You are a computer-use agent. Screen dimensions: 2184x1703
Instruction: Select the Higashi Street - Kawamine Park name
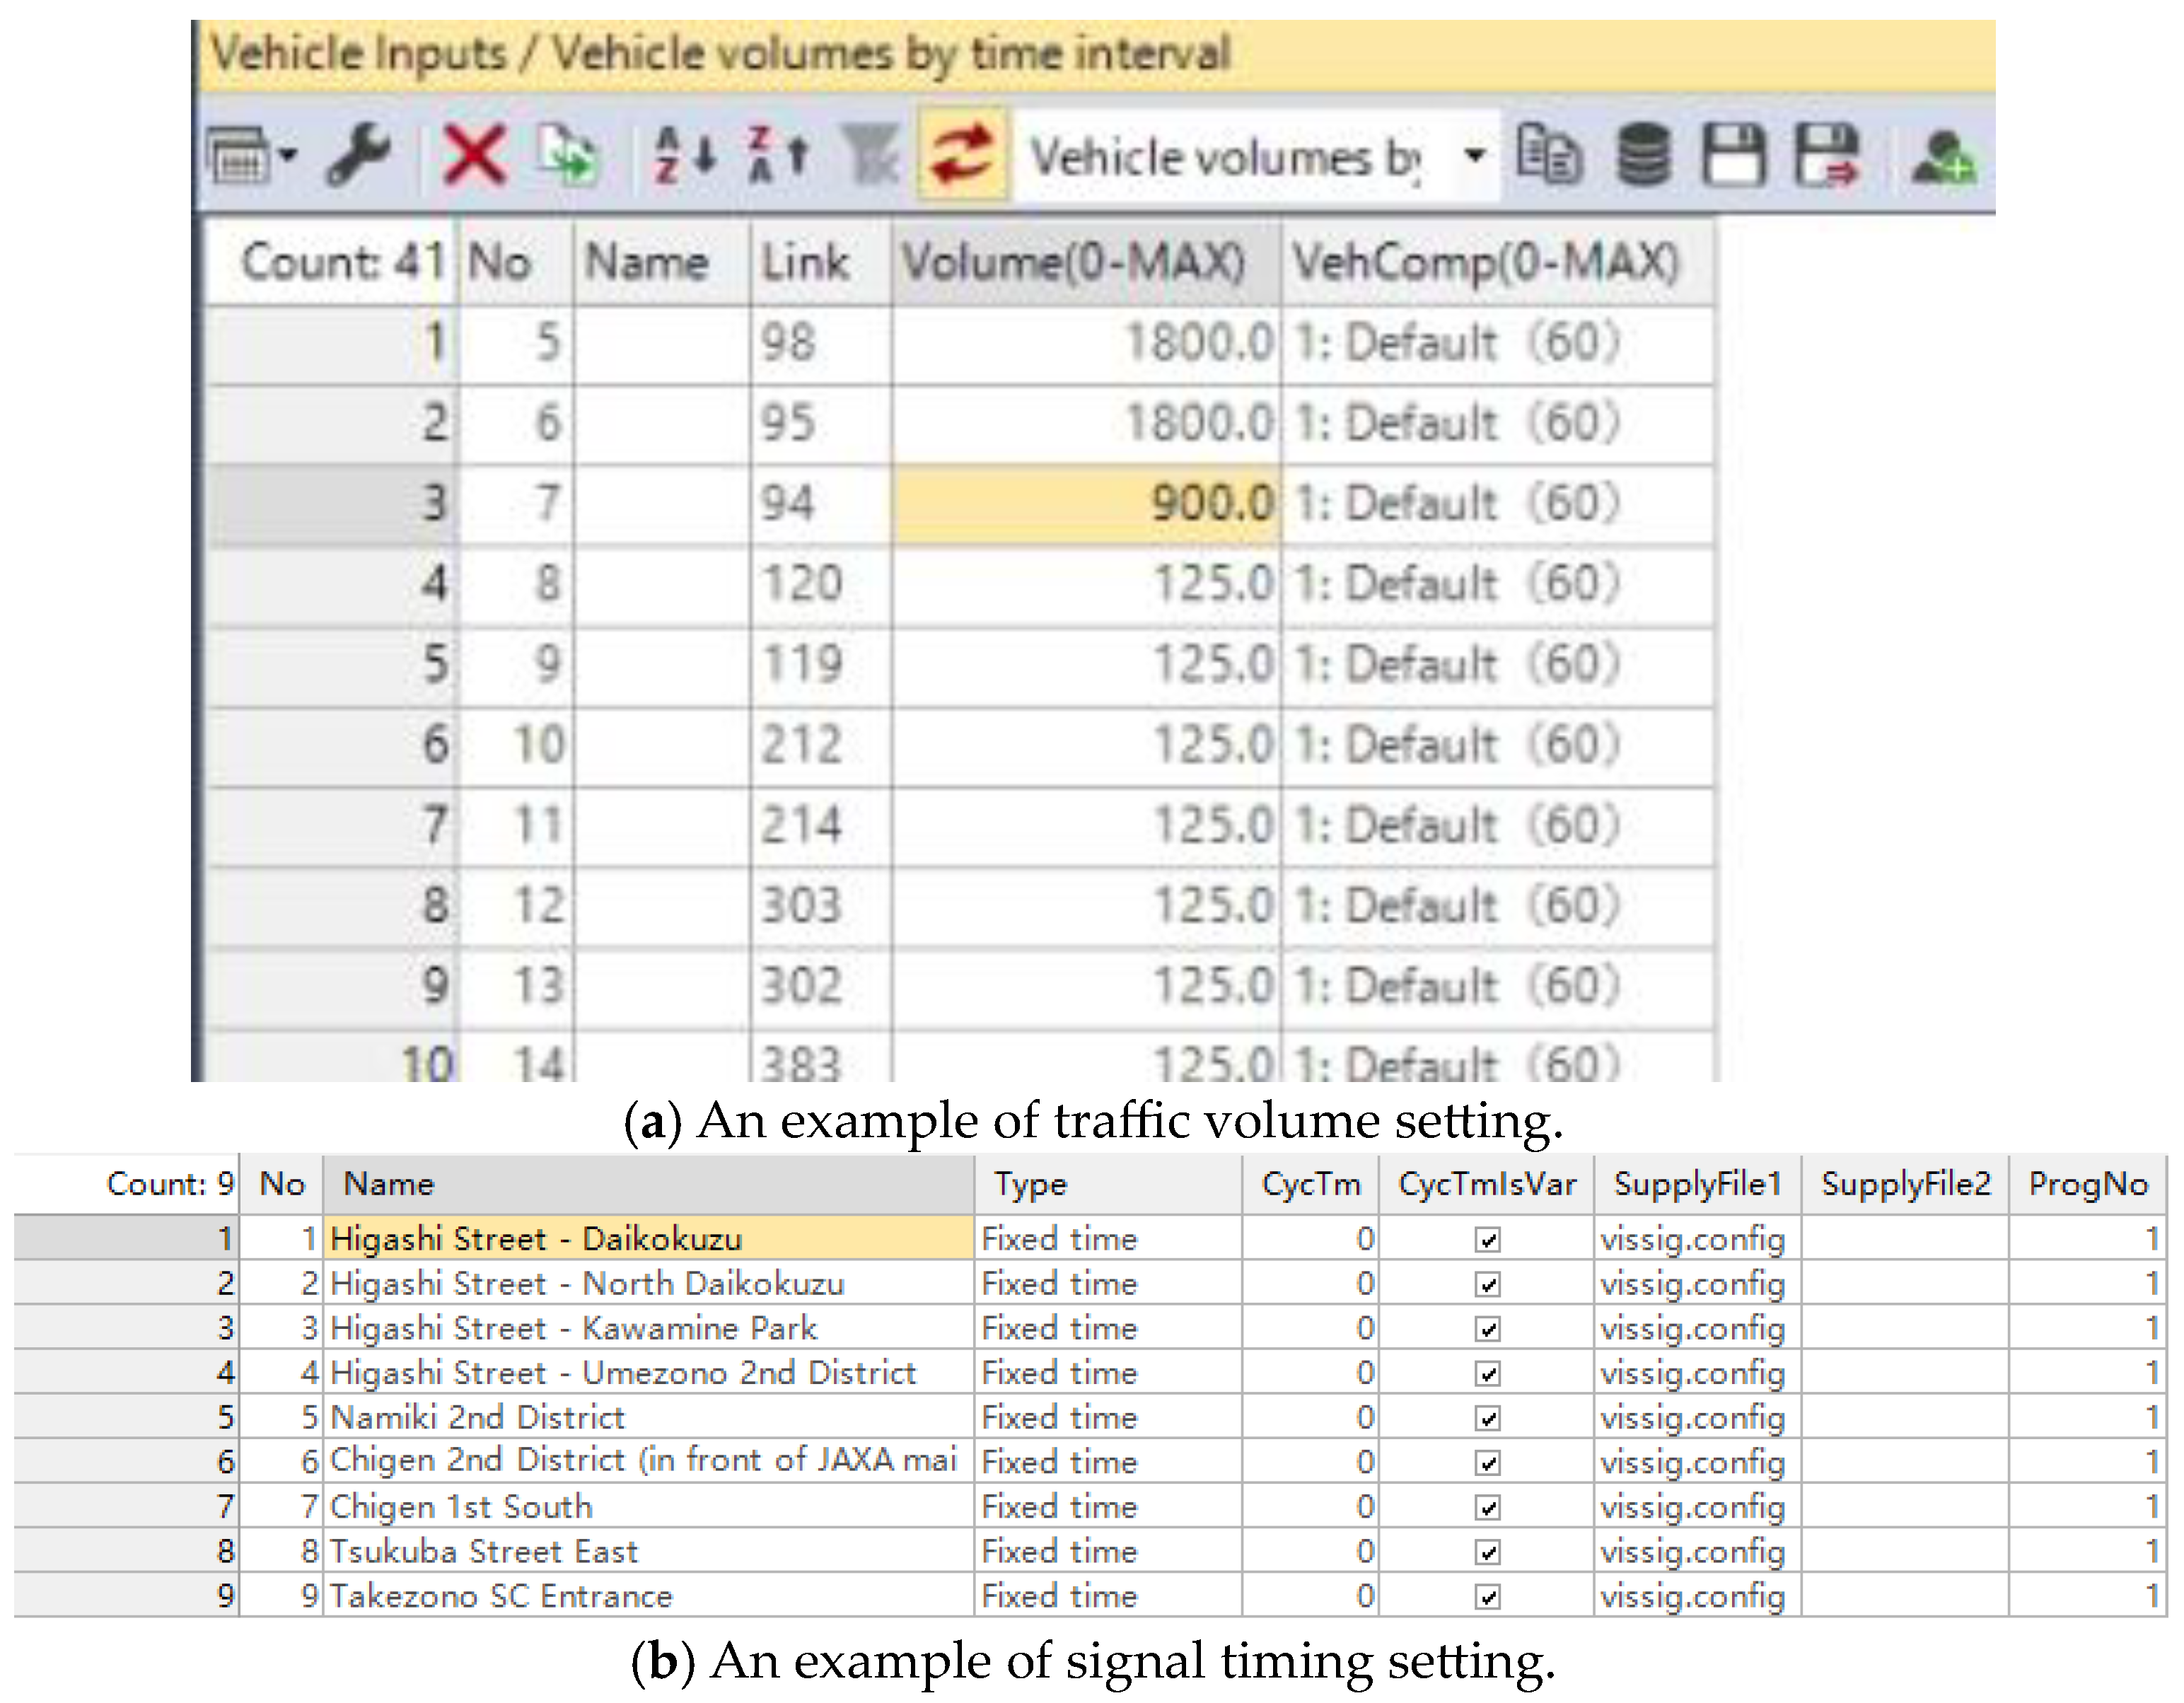648,1328
